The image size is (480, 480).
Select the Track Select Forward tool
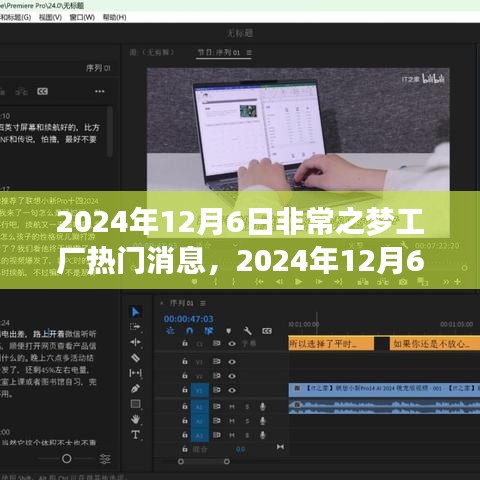[x=136, y=327]
